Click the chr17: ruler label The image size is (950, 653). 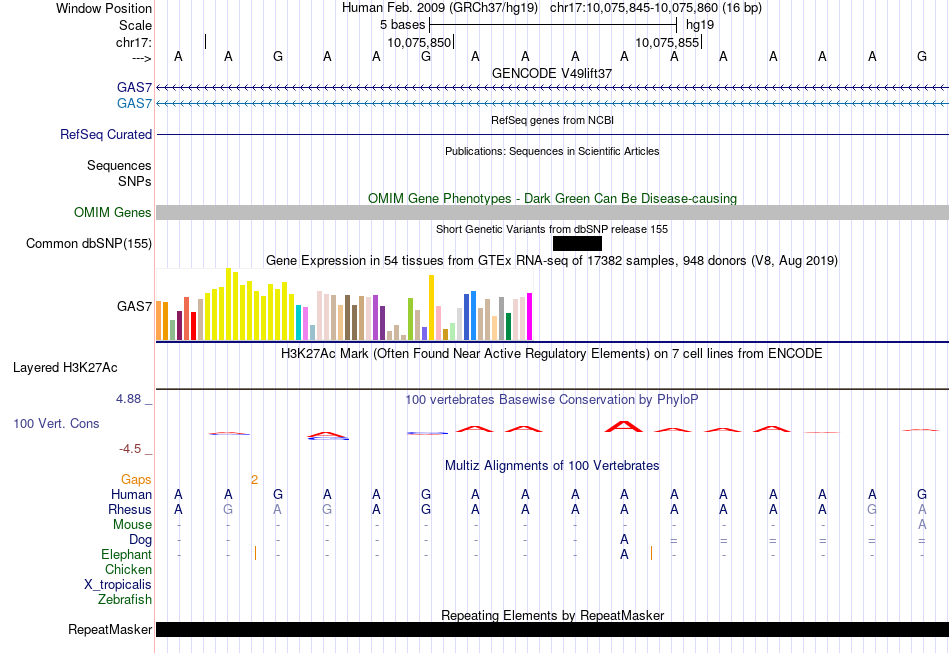[134, 42]
